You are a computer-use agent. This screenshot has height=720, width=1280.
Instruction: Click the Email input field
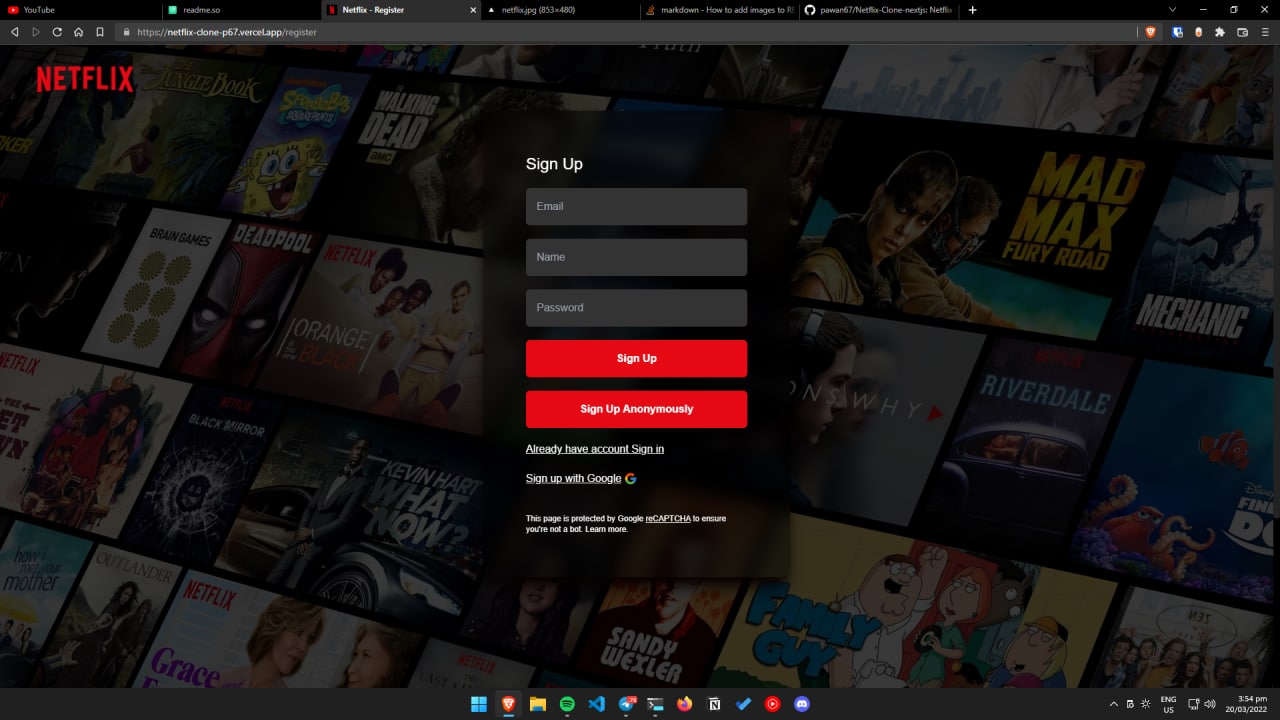pyautogui.click(x=636, y=207)
